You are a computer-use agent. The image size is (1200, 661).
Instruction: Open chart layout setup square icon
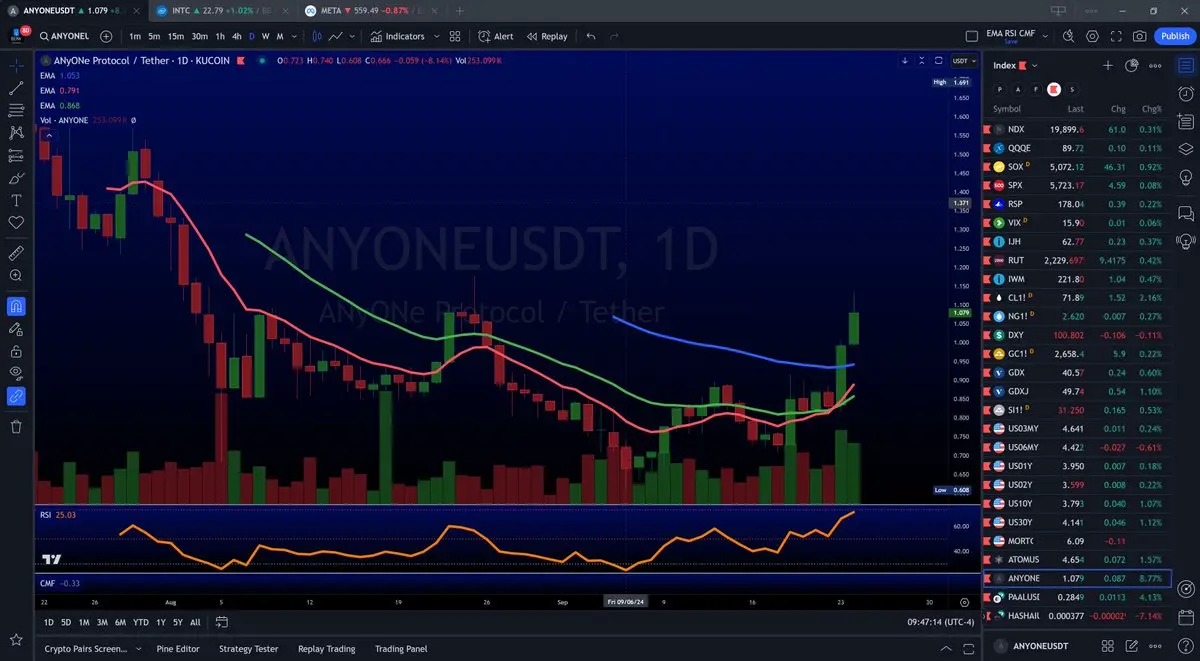click(973, 36)
